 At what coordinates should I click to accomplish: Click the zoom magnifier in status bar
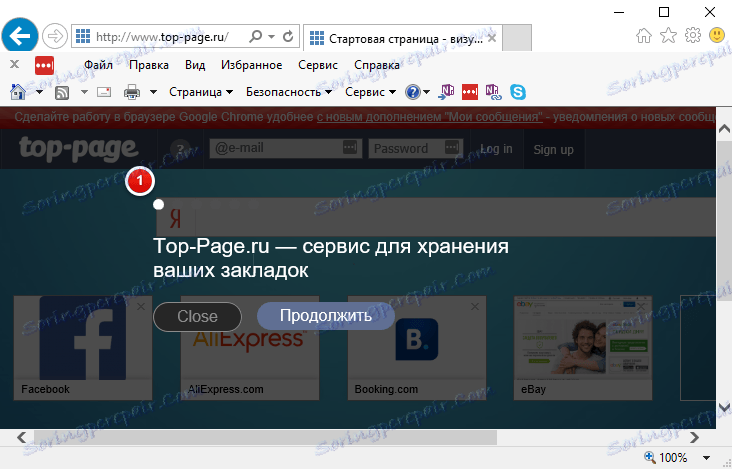coord(649,457)
